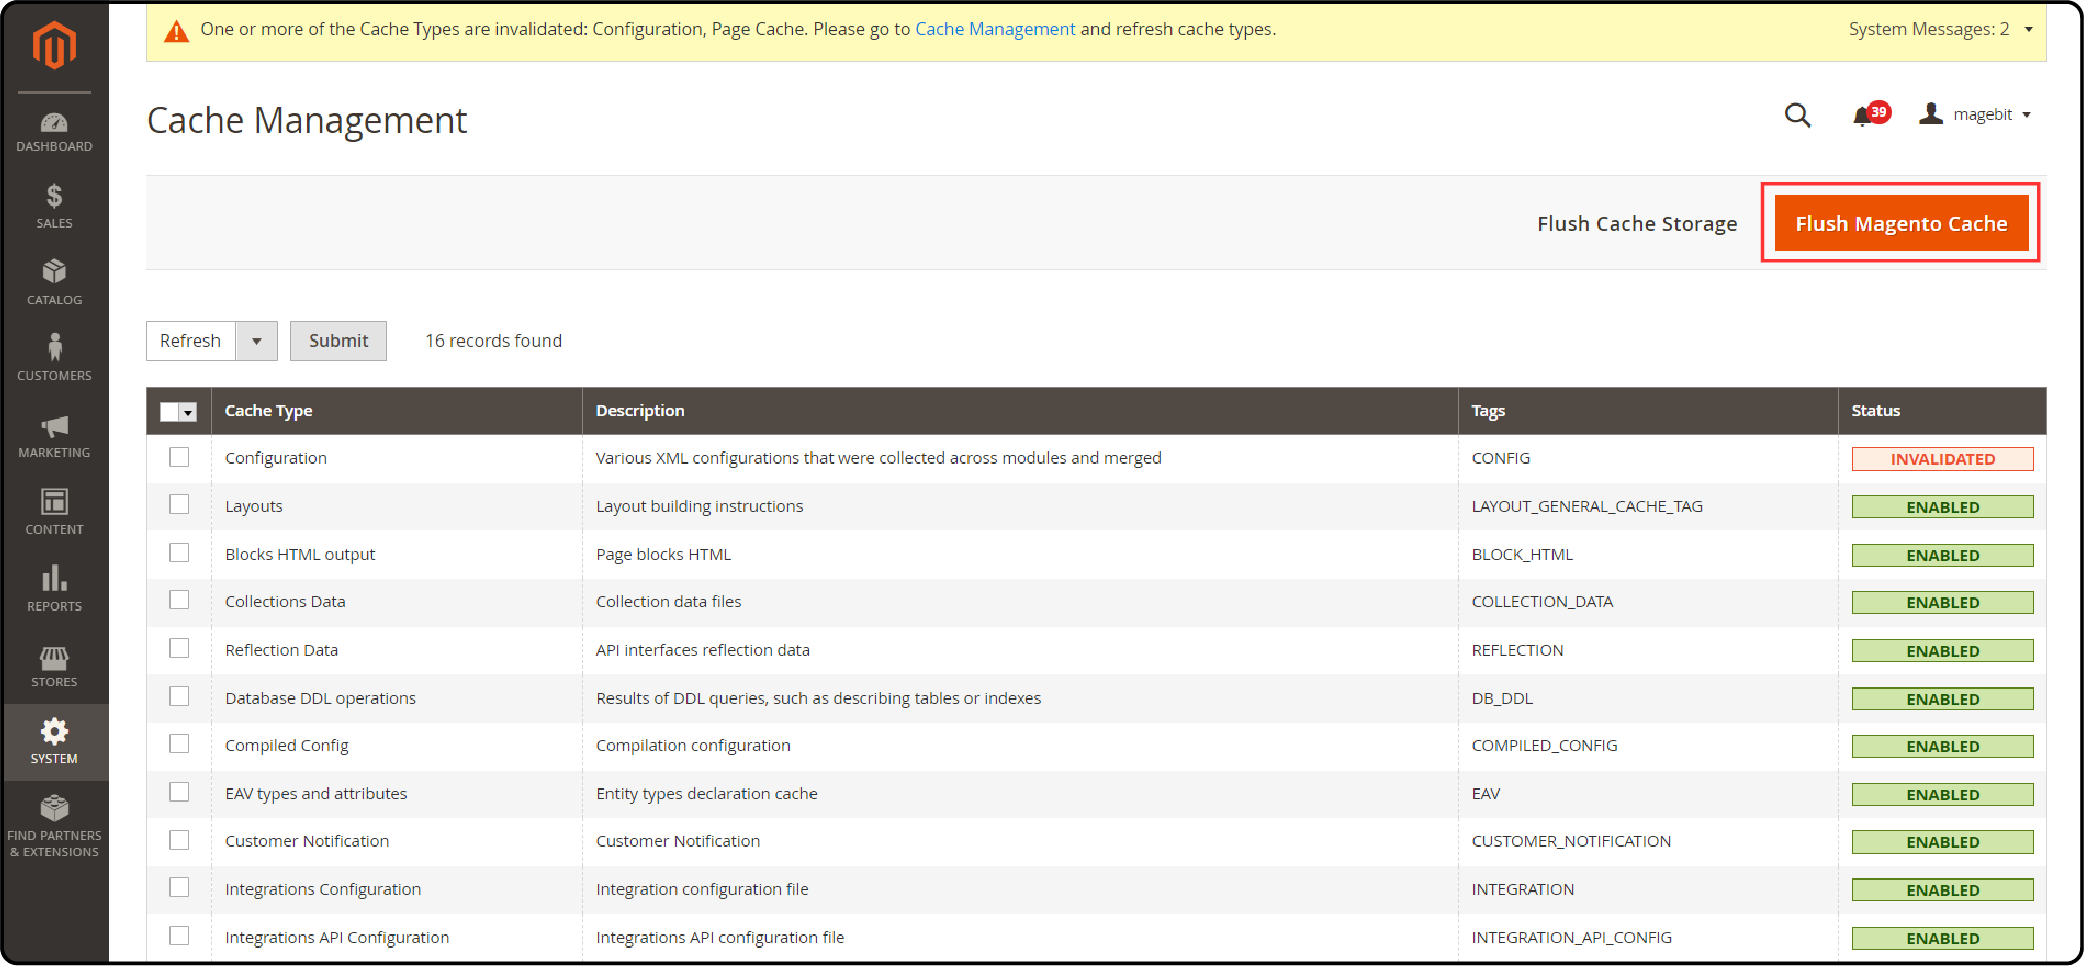The width and height of the screenshot is (2084, 966).
Task: Click 'Page blocks HTML' description
Action: [x=663, y=554]
